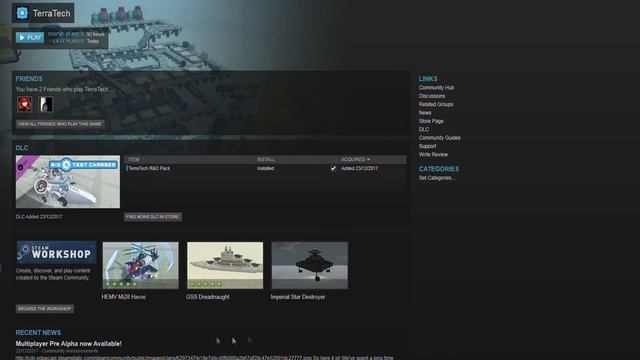Open the News link
The width and height of the screenshot is (640, 360).
tap(425, 113)
